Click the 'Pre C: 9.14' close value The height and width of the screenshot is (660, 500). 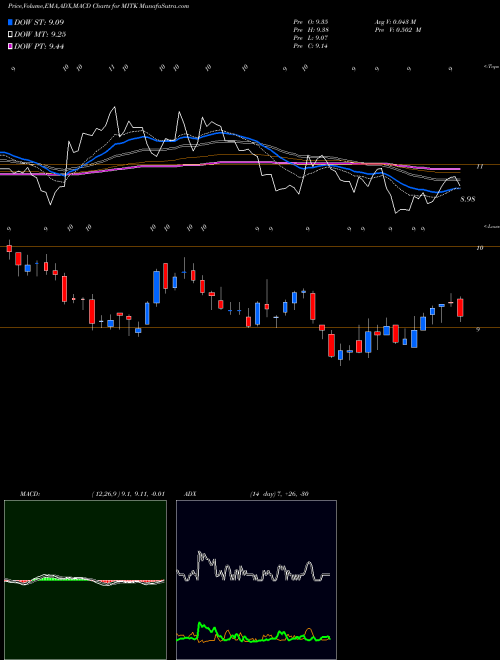coord(311,46)
